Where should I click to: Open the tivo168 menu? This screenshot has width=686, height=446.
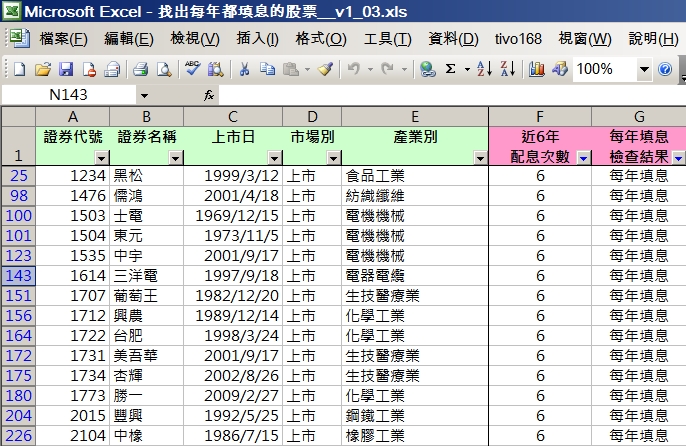pyautogui.click(x=518, y=39)
